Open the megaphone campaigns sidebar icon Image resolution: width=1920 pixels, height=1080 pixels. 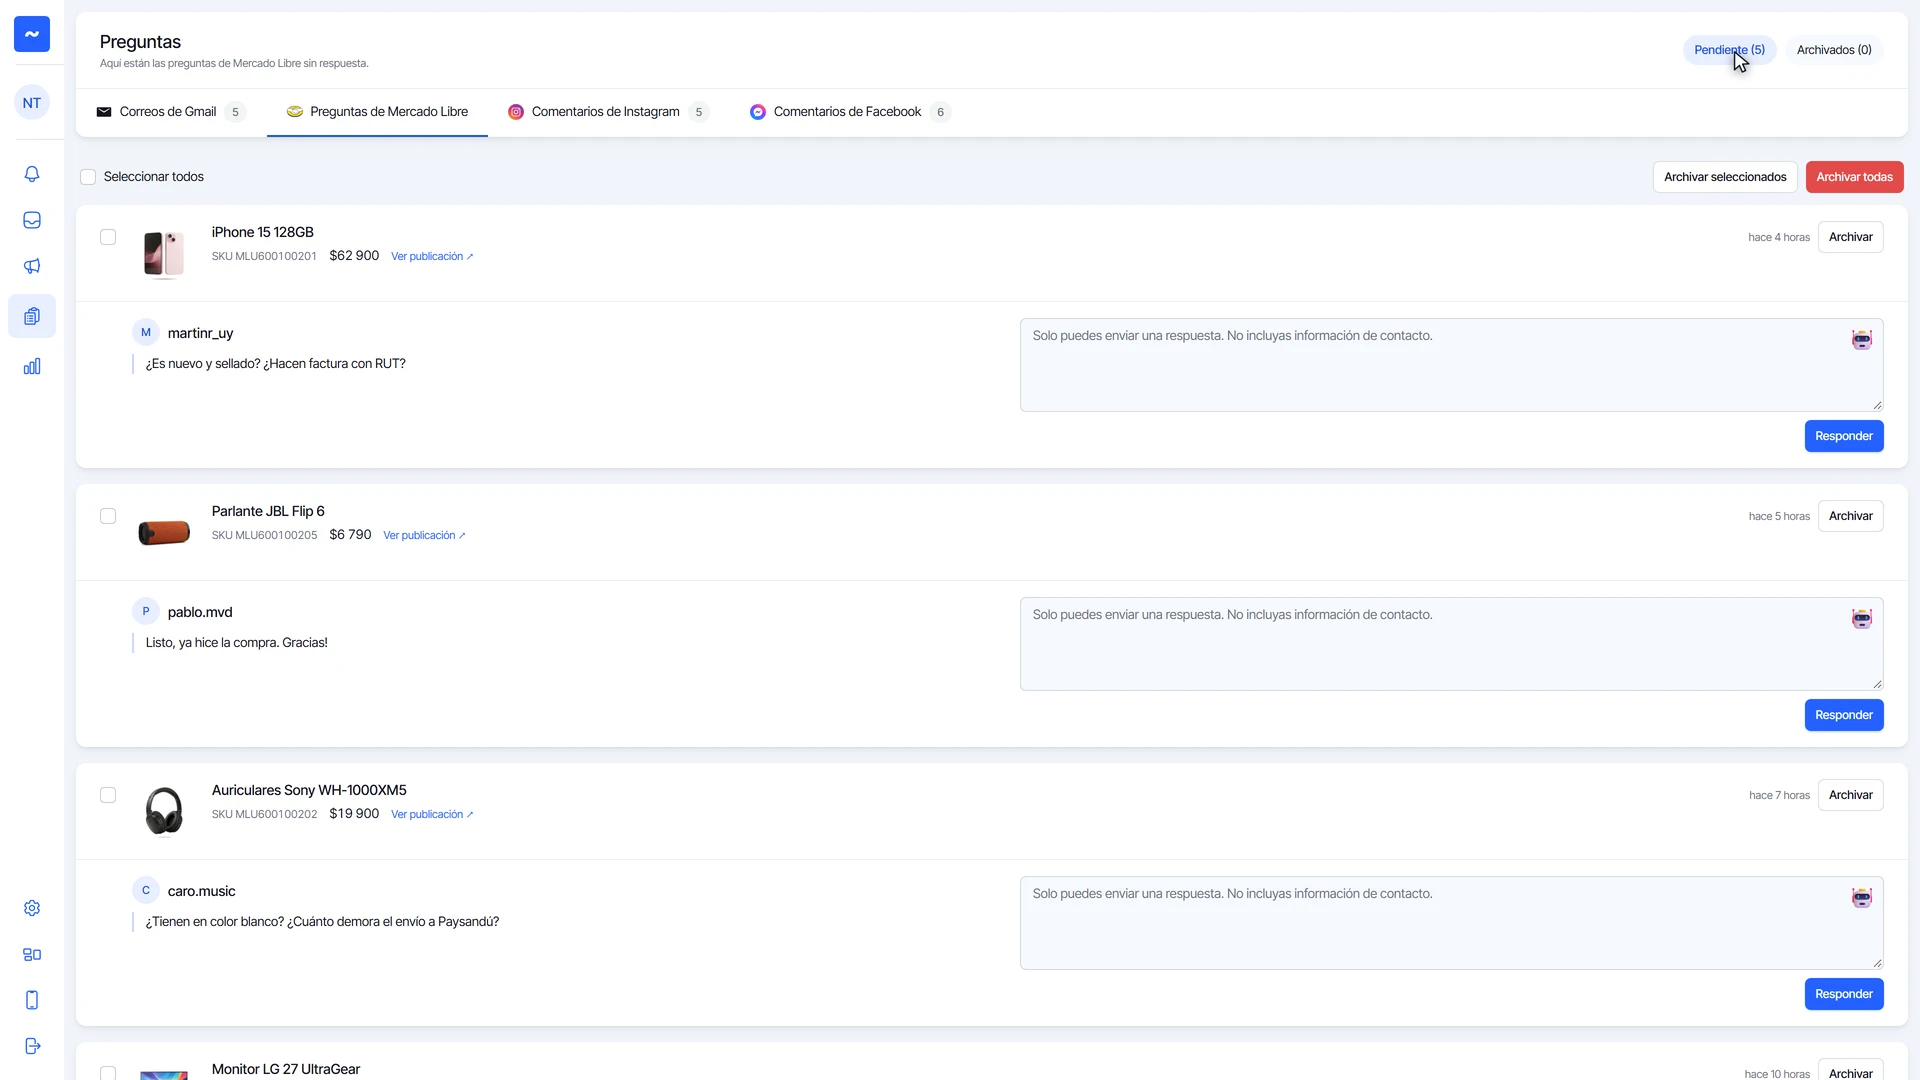tap(32, 266)
